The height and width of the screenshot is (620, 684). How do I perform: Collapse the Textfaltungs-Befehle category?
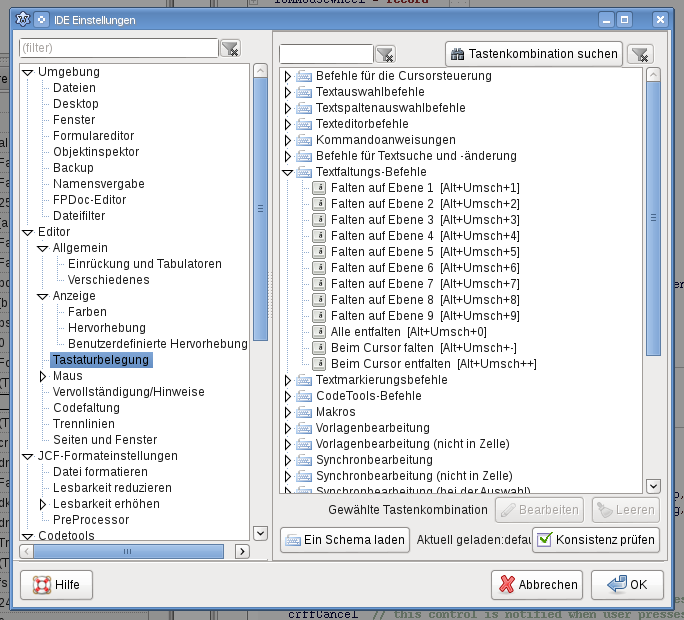point(288,172)
